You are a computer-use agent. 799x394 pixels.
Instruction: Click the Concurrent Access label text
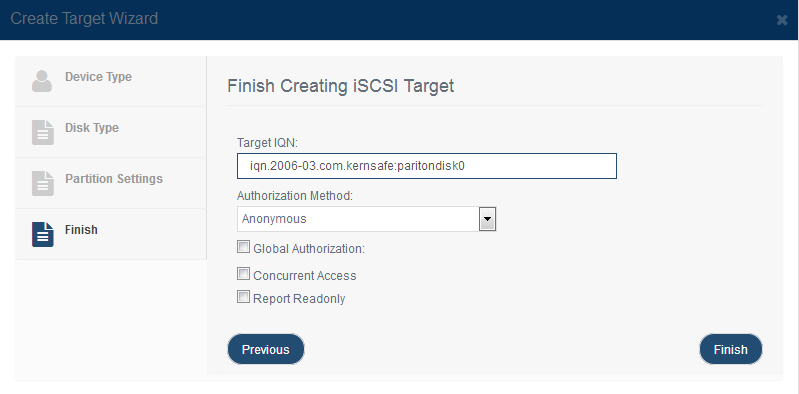pyautogui.click(x=305, y=276)
